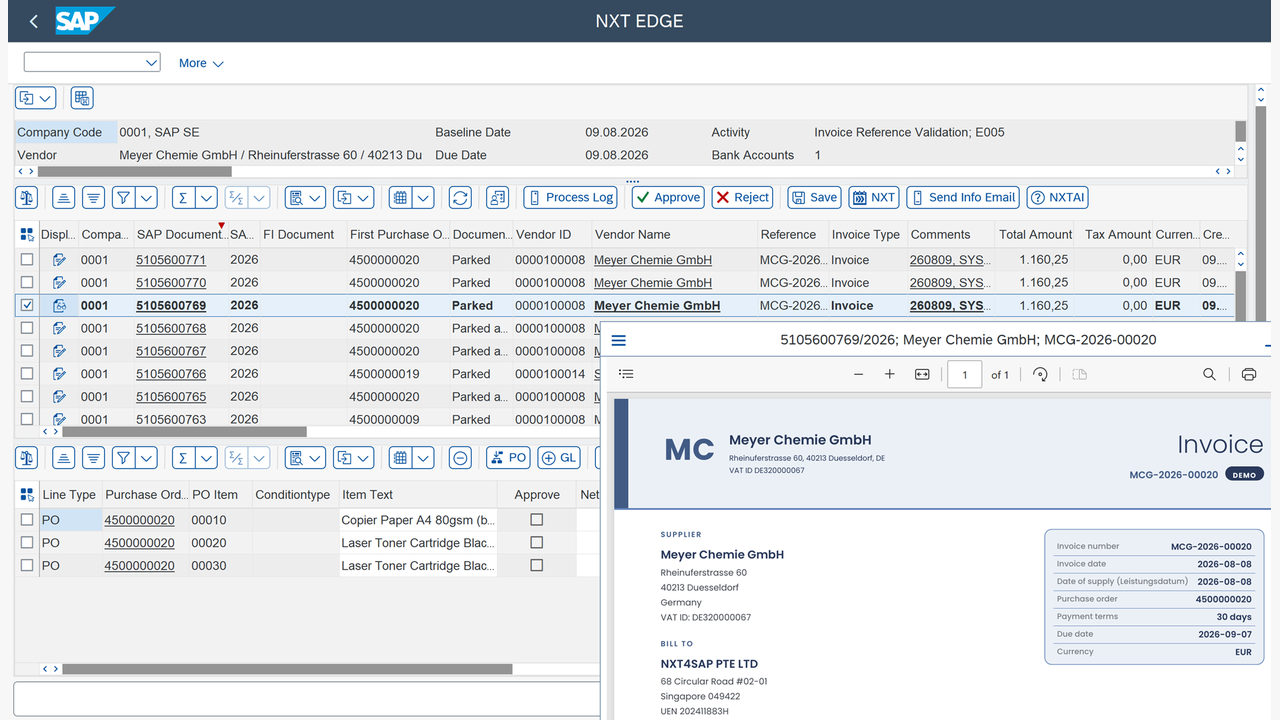1280x720 pixels.
Task: Click the PDF page number field
Action: pos(964,375)
